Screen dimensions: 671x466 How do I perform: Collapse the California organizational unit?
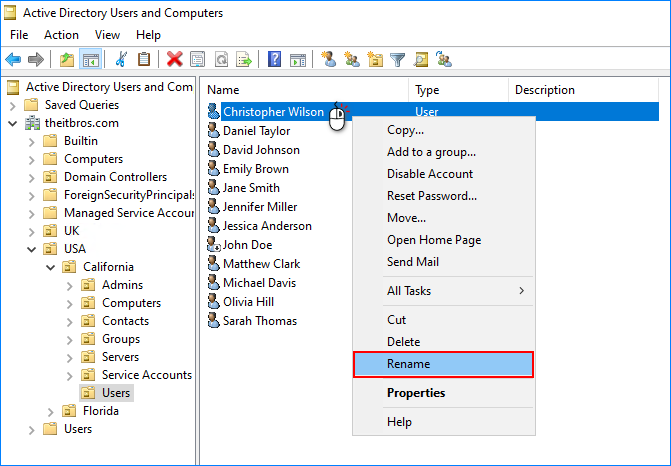50,267
